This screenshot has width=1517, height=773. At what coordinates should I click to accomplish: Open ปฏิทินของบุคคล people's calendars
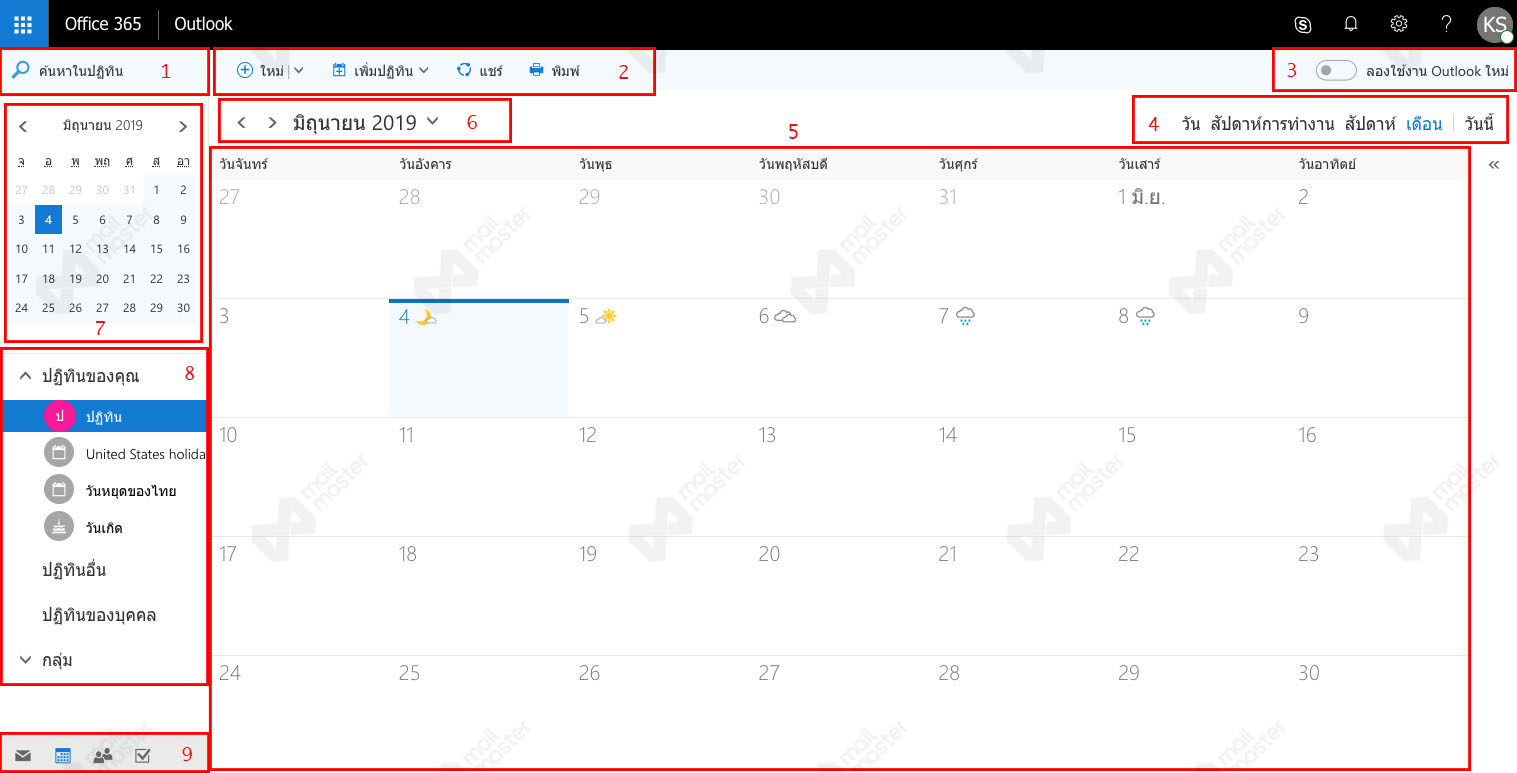click(98, 615)
